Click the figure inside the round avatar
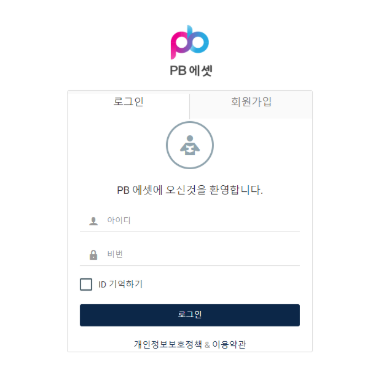Image resolution: width=371 pixels, height=390 pixels. pyautogui.click(x=190, y=145)
